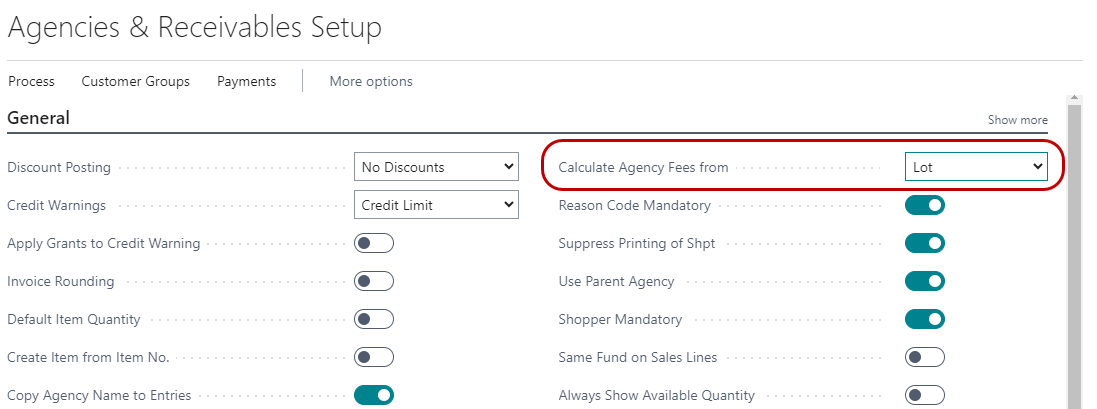Turn on Default Item Quantity
This screenshot has height=409, width=1097.
[374, 319]
